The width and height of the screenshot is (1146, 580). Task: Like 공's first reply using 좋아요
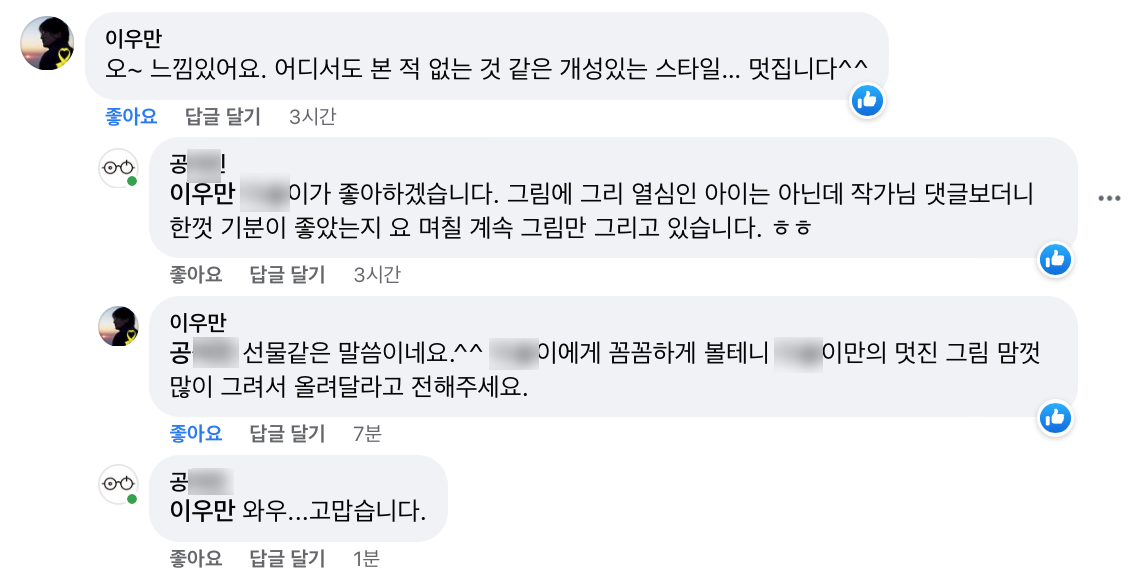click(196, 274)
